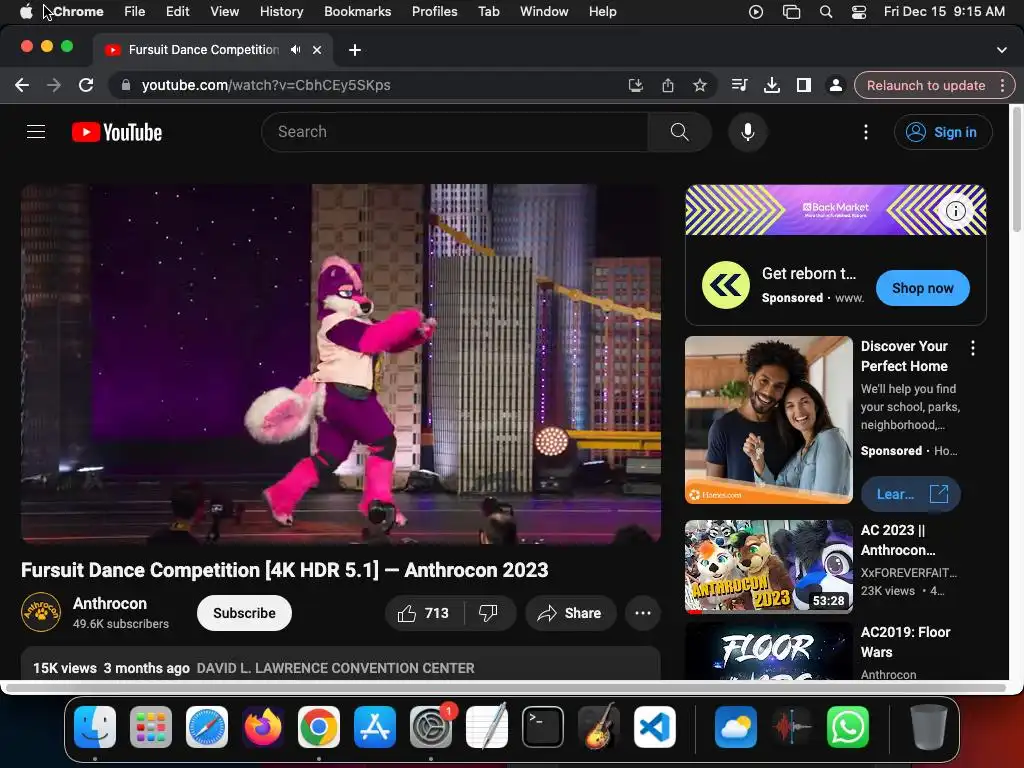Open Control Center in menu bar
Screen dimensions: 1024x768
point(859,12)
